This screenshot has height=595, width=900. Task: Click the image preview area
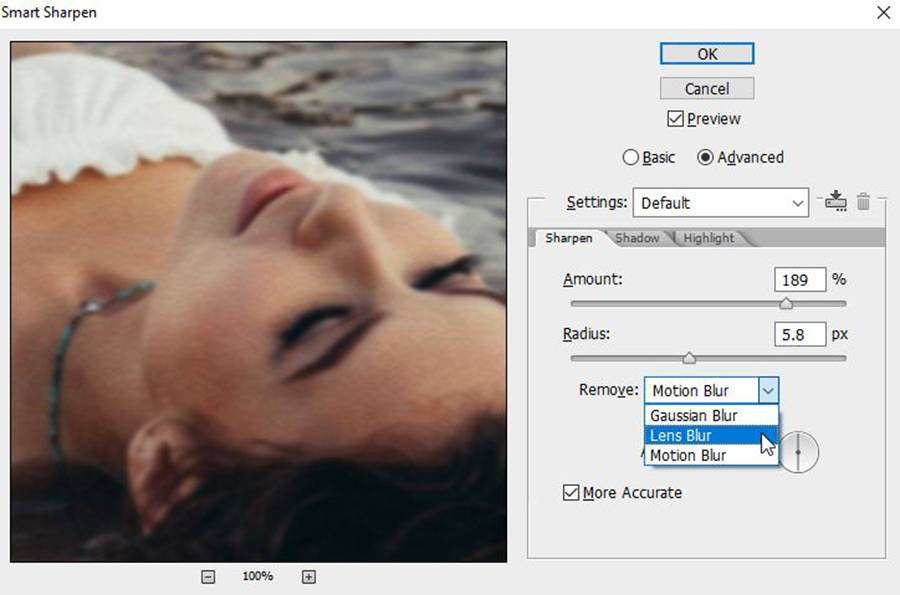258,301
